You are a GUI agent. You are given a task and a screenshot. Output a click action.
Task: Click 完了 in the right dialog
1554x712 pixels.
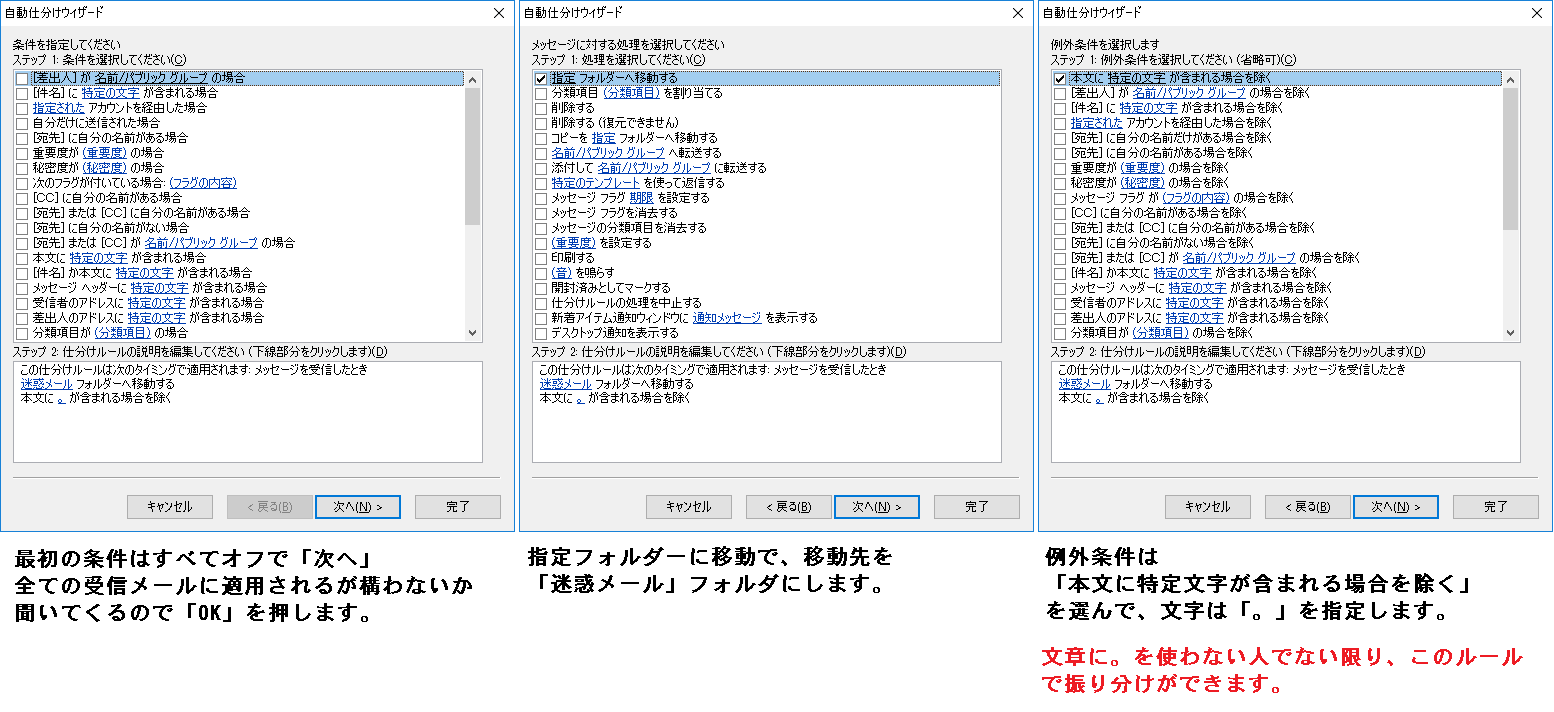coord(1495,507)
